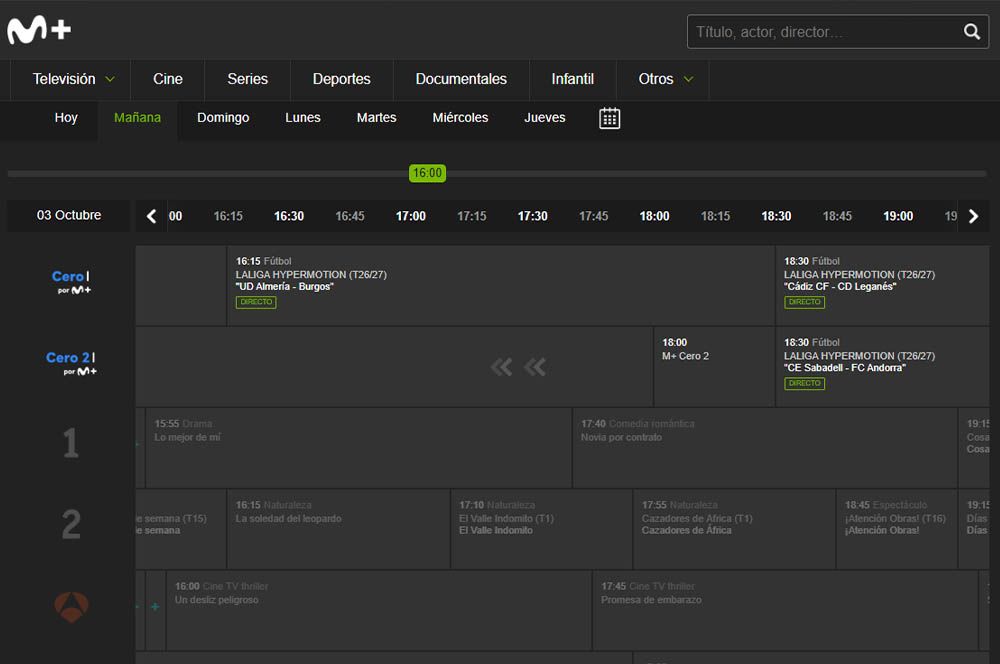Click the double rewind arrows on Cero 2
Viewport: 1000px width, 664px height.
[518, 367]
